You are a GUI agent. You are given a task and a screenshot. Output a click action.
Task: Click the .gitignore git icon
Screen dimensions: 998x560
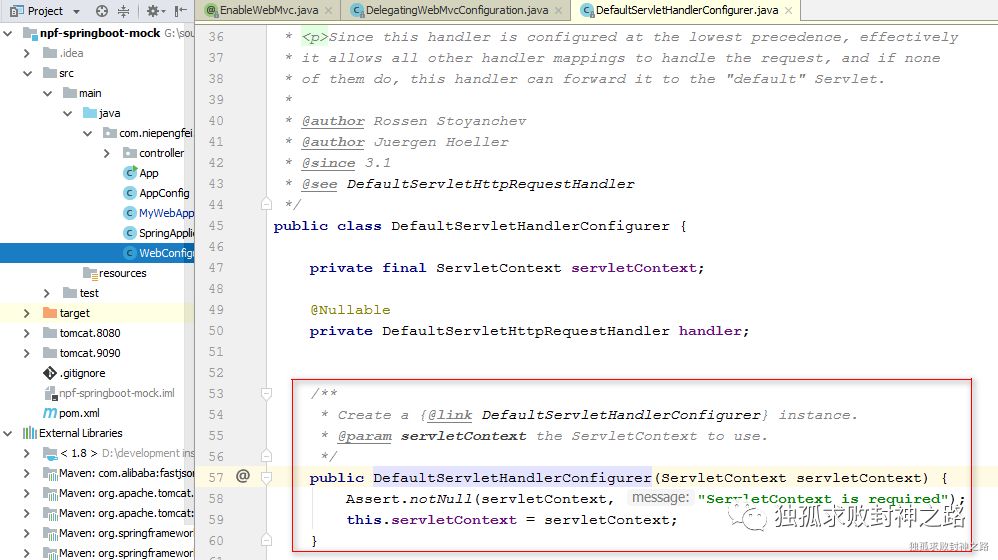(x=50, y=373)
